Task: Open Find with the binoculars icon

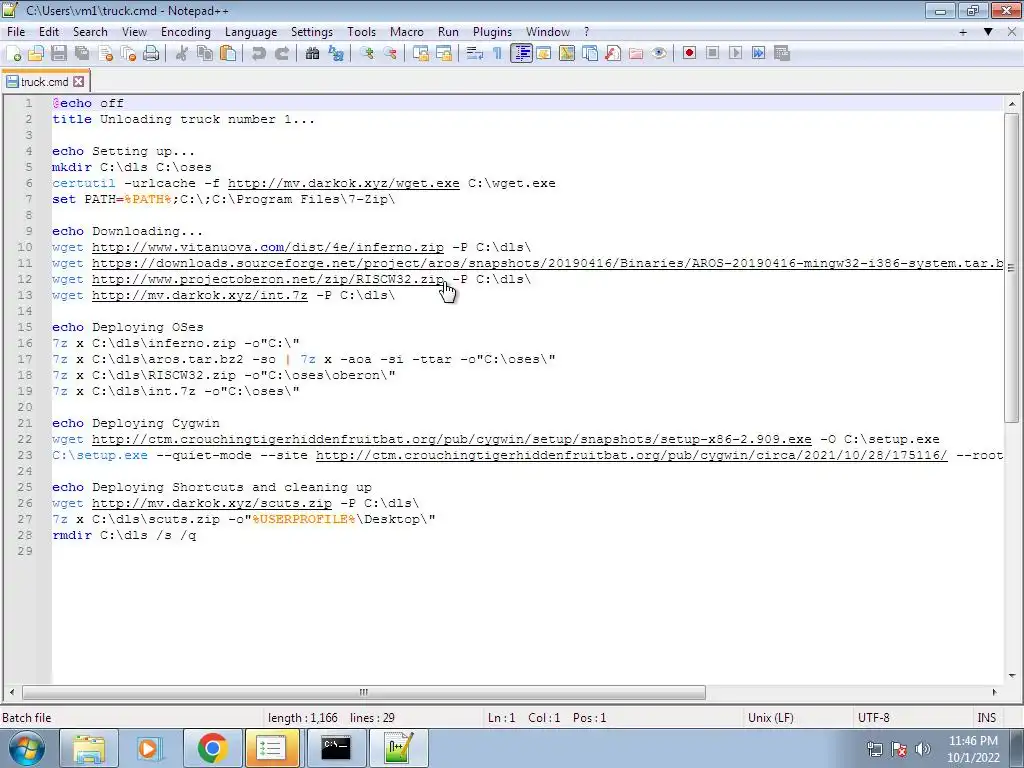Action: click(312, 54)
